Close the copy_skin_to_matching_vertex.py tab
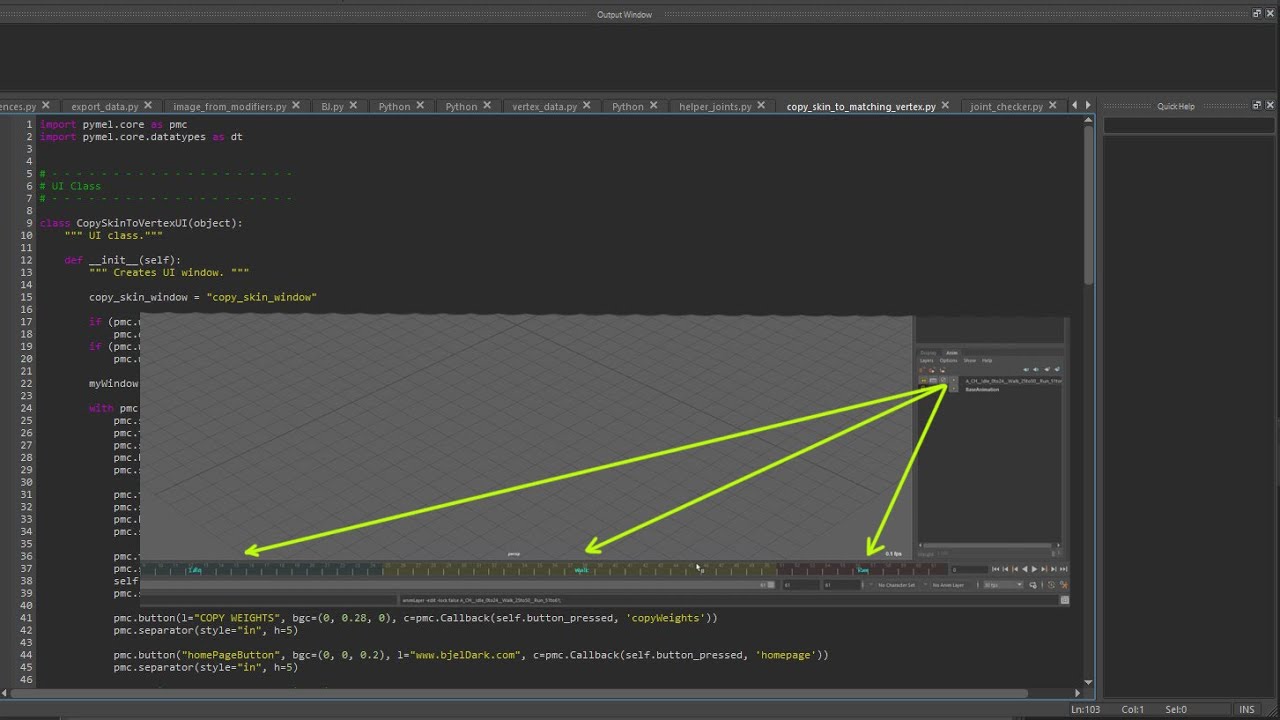1280x720 pixels. 946,105
